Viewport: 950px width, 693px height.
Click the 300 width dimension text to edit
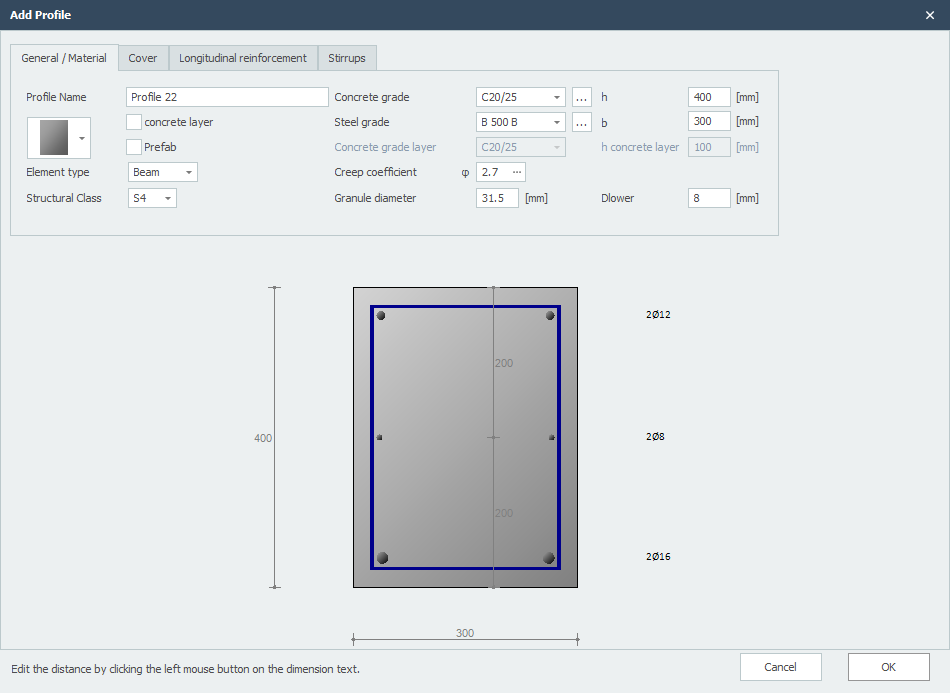tap(464, 633)
